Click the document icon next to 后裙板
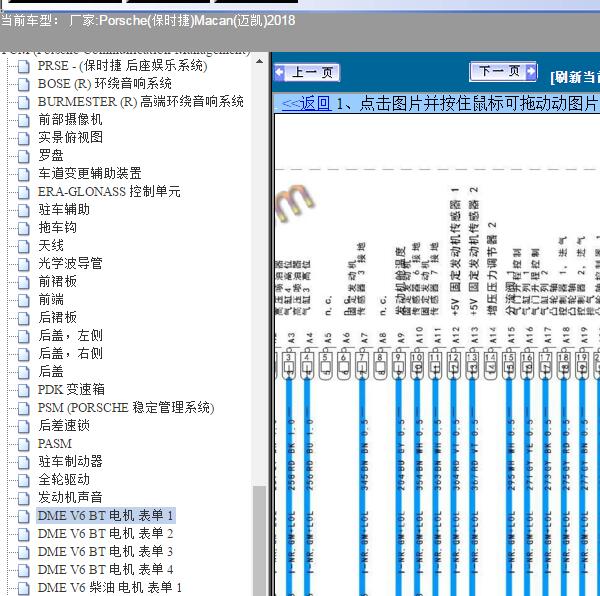 pyautogui.click(x=23, y=318)
